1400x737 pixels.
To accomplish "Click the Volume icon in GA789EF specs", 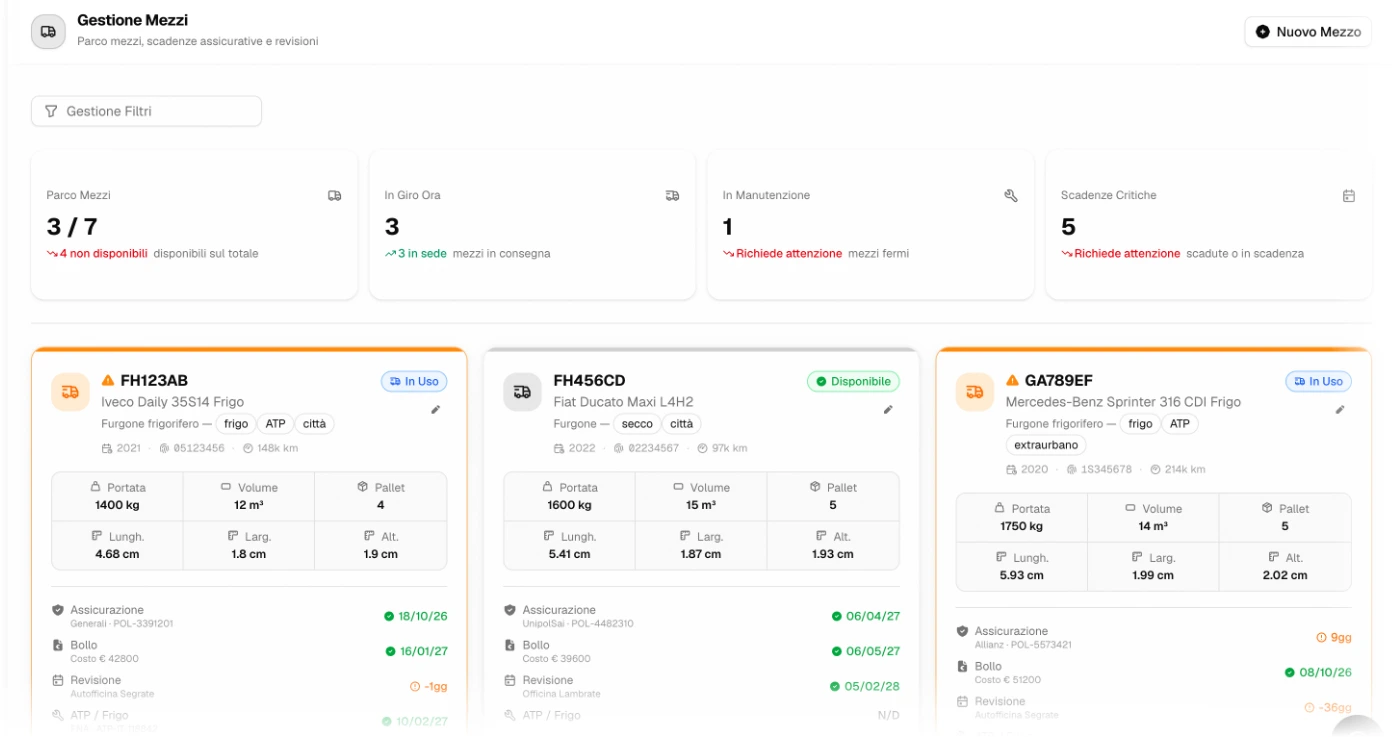I will point(1131,507).
